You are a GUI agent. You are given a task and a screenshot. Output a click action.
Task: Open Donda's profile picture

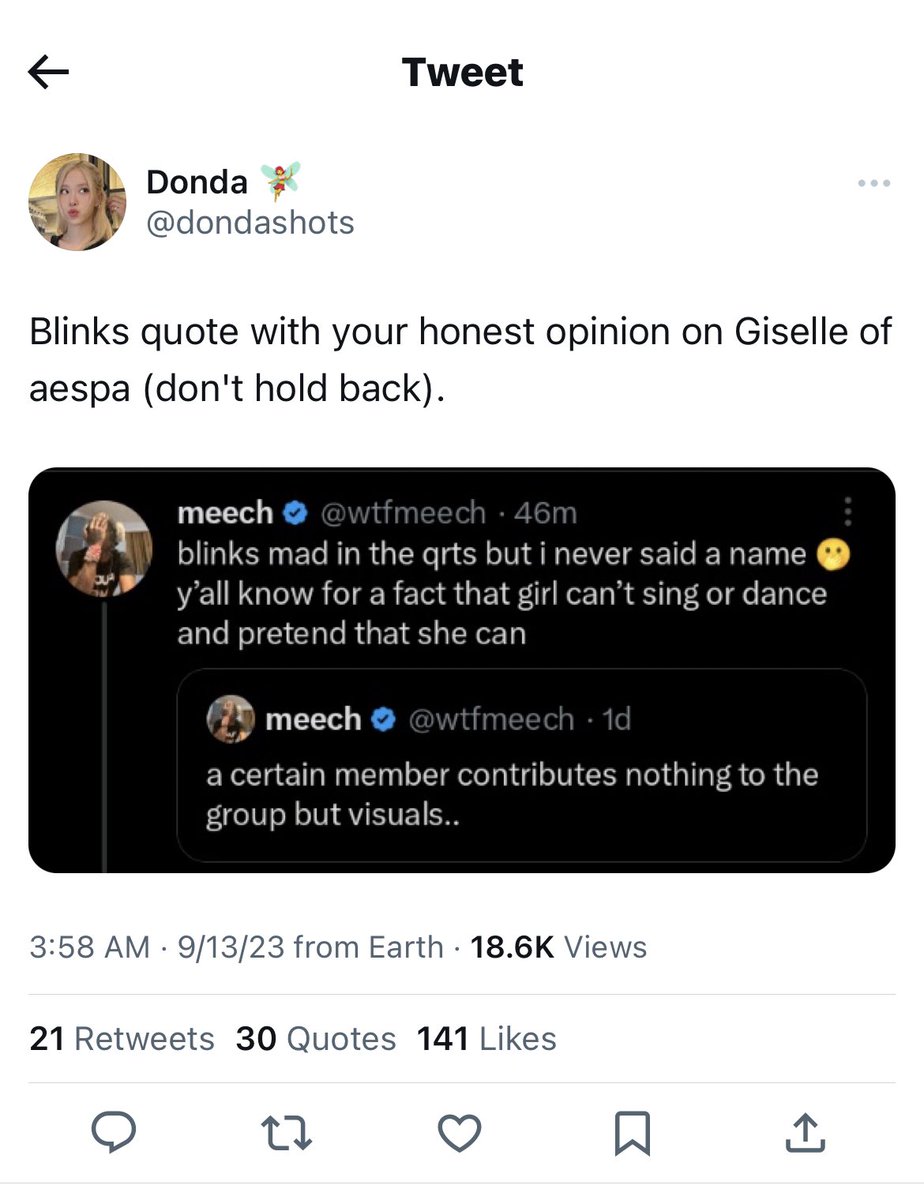coord(77,201)
